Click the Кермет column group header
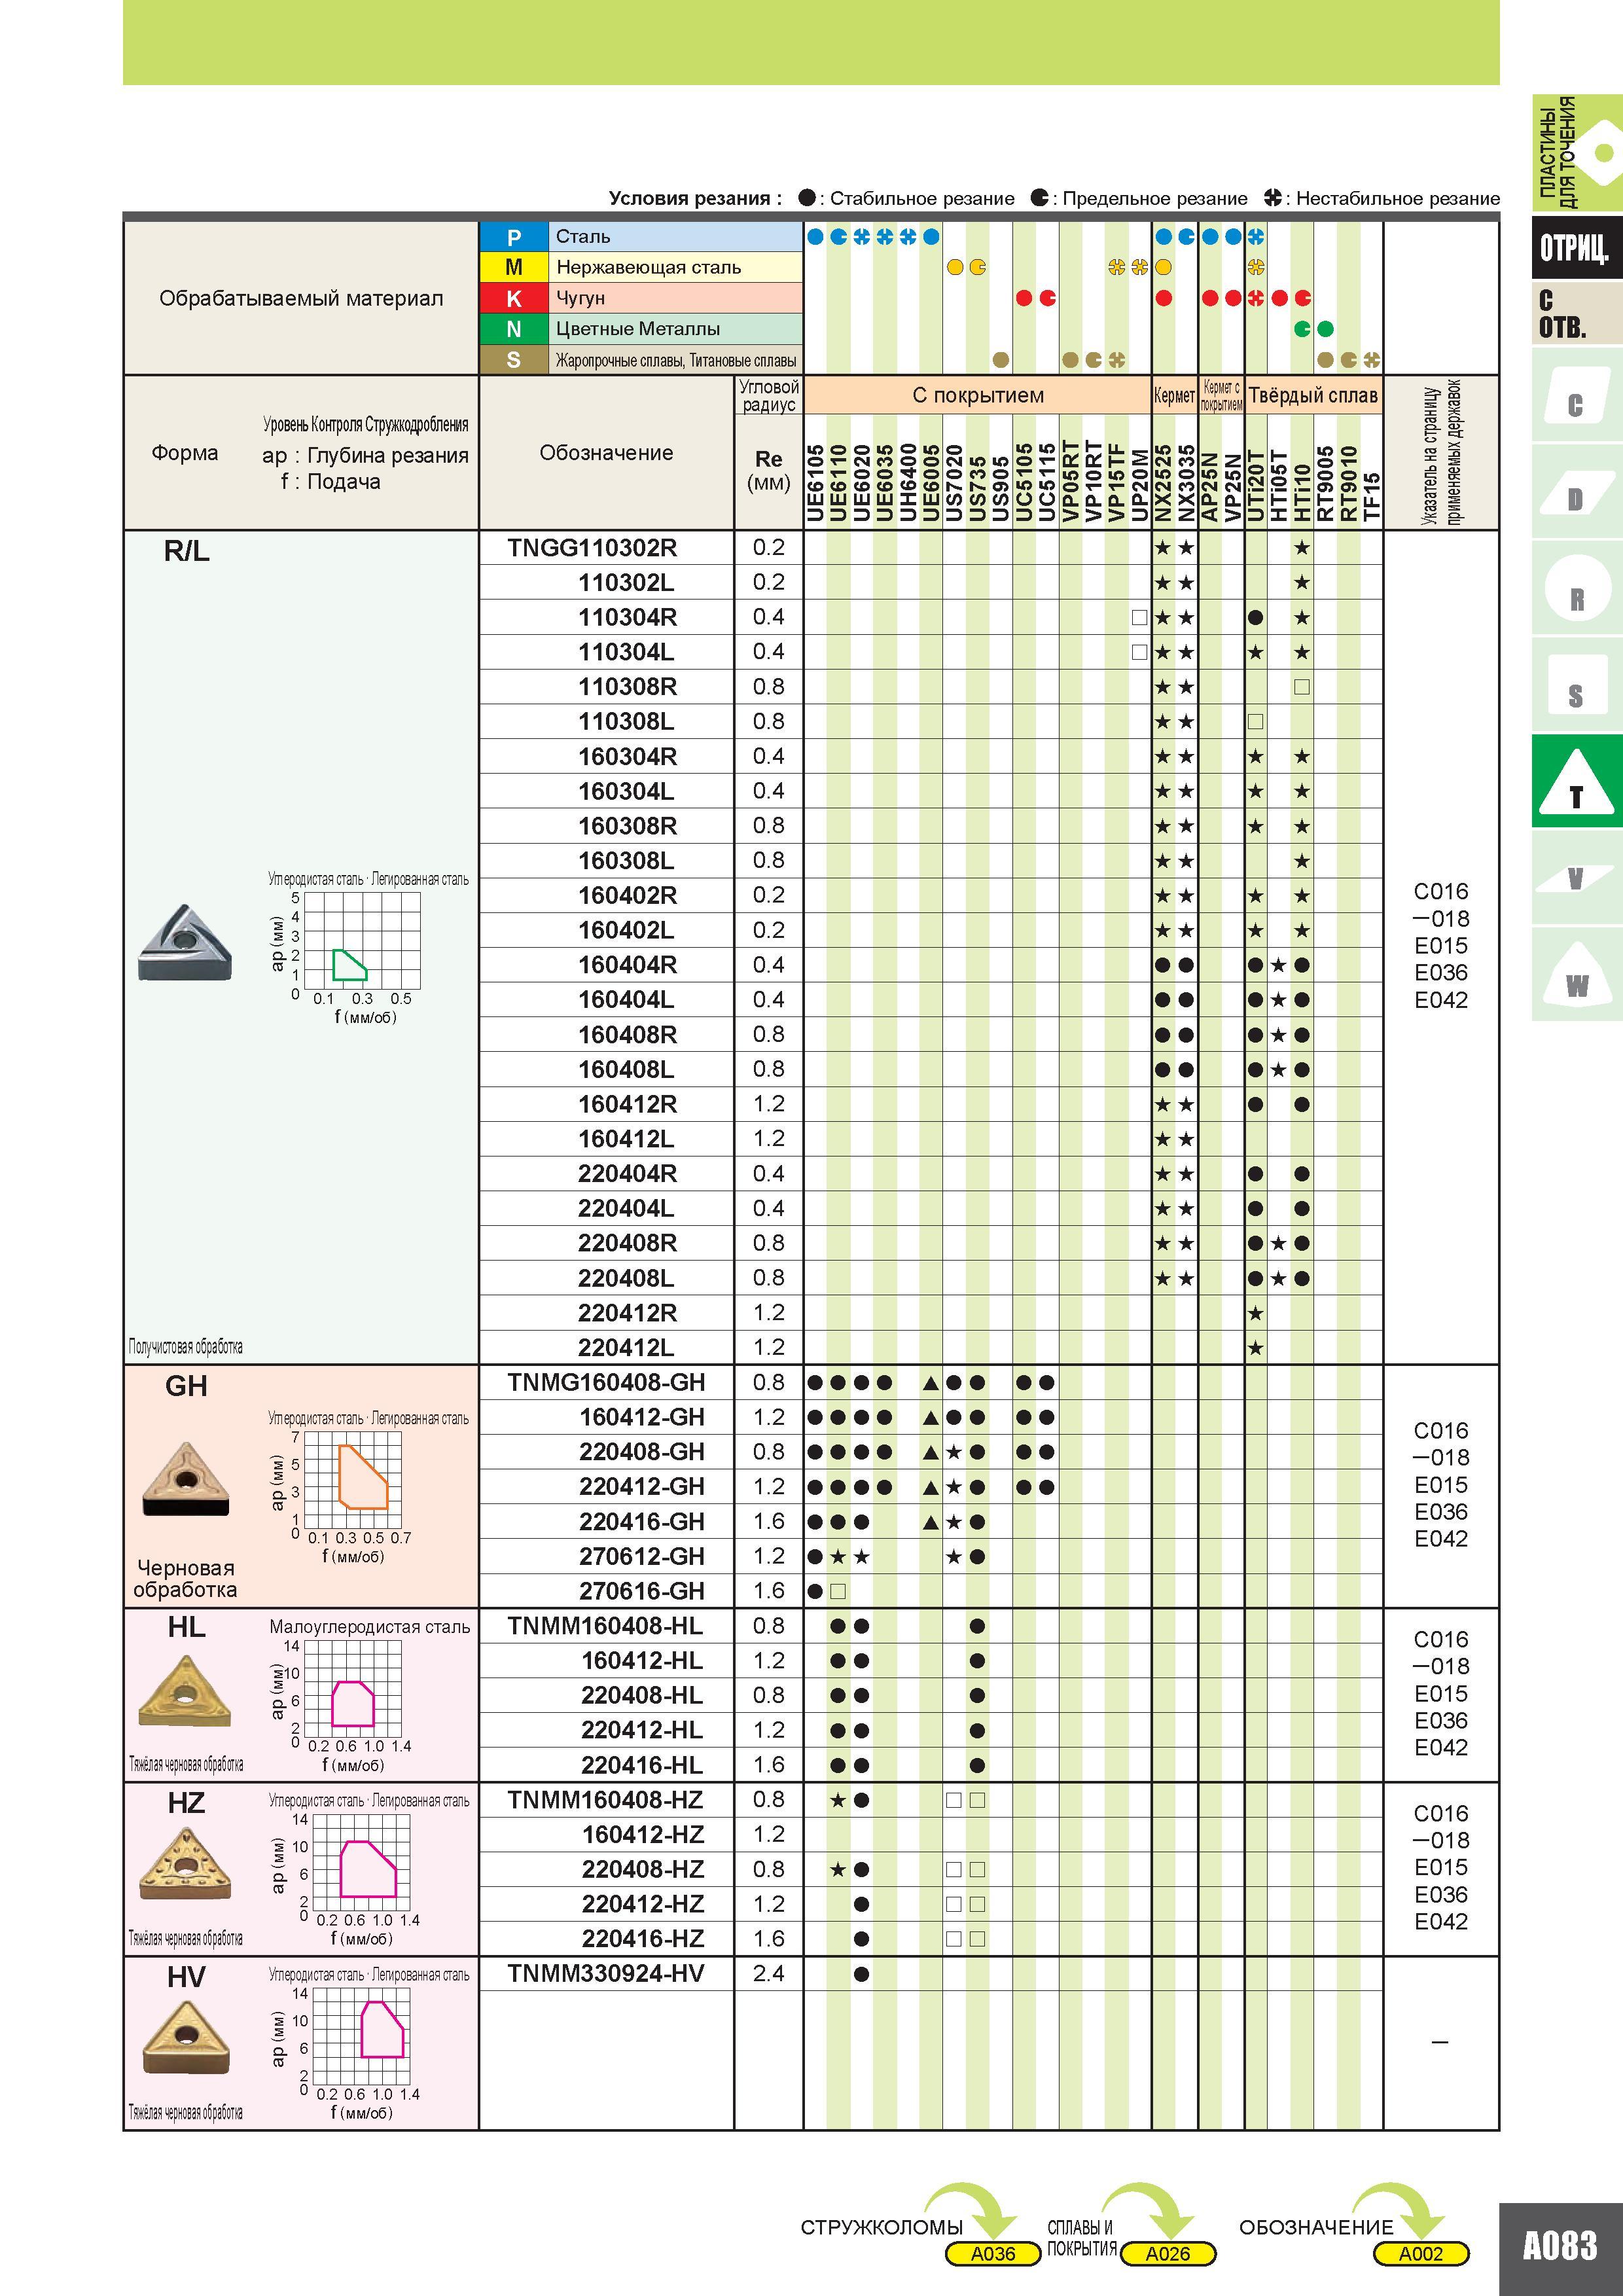 point(1174,395)
